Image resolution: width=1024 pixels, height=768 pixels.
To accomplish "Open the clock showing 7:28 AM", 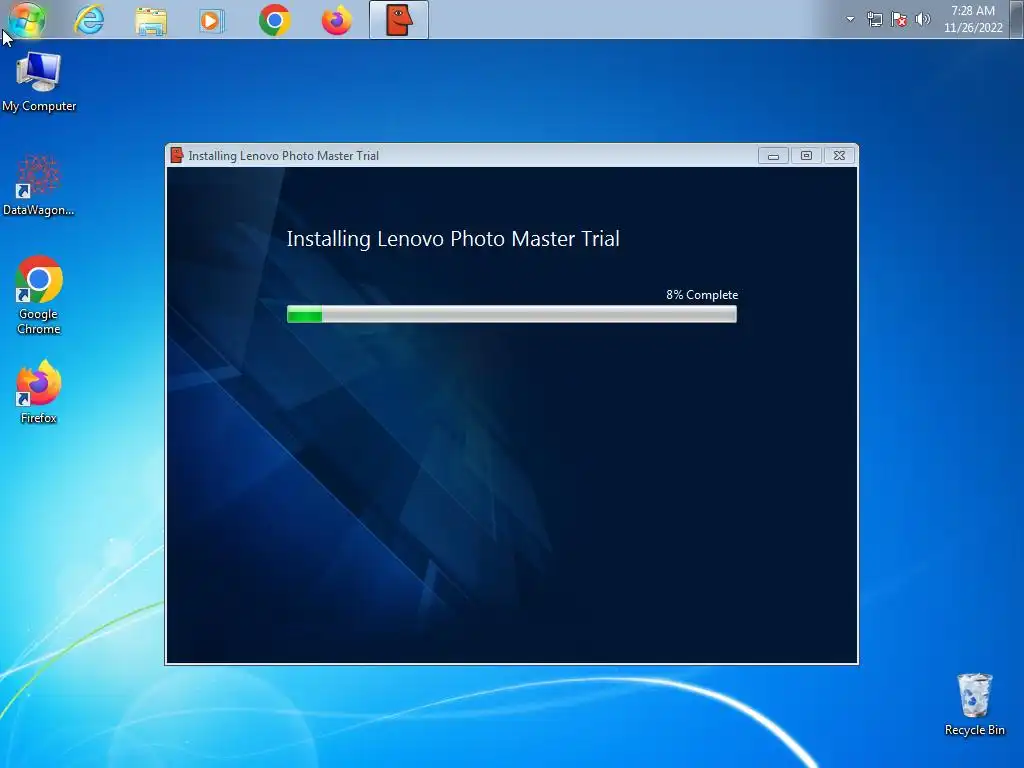I will tap(972, 20).
